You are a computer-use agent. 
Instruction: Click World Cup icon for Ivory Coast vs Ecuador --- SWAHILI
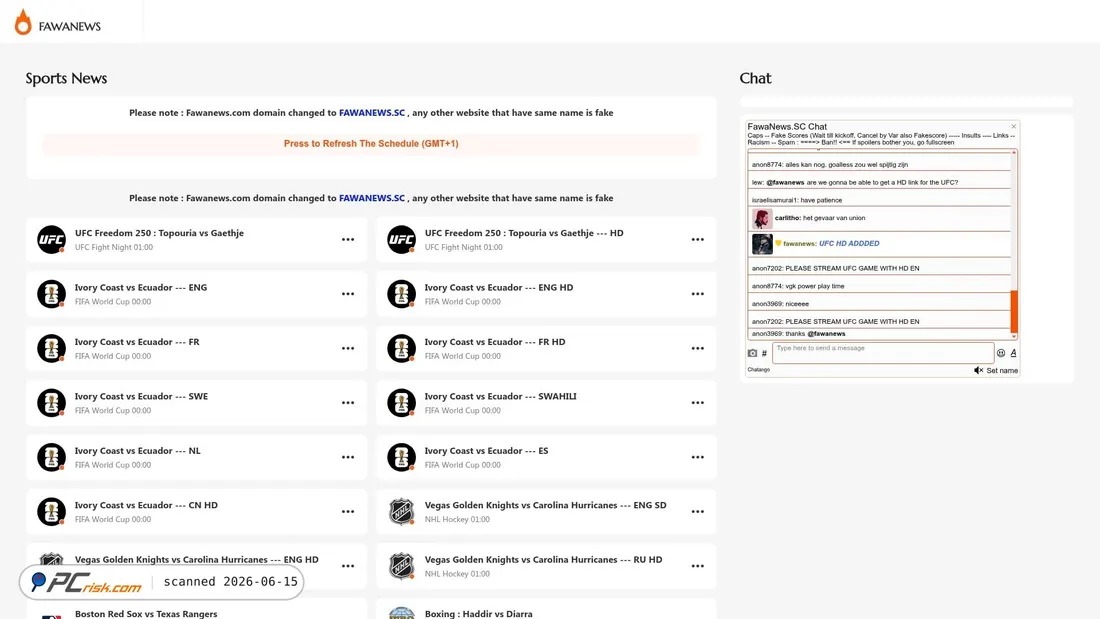[x=401, y=403]
